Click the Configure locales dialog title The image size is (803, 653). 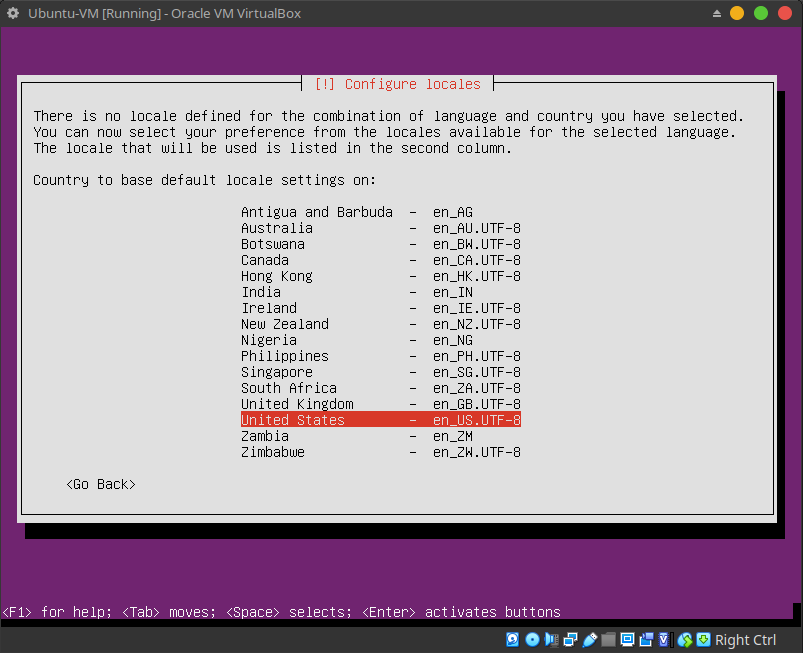[397, 84]
